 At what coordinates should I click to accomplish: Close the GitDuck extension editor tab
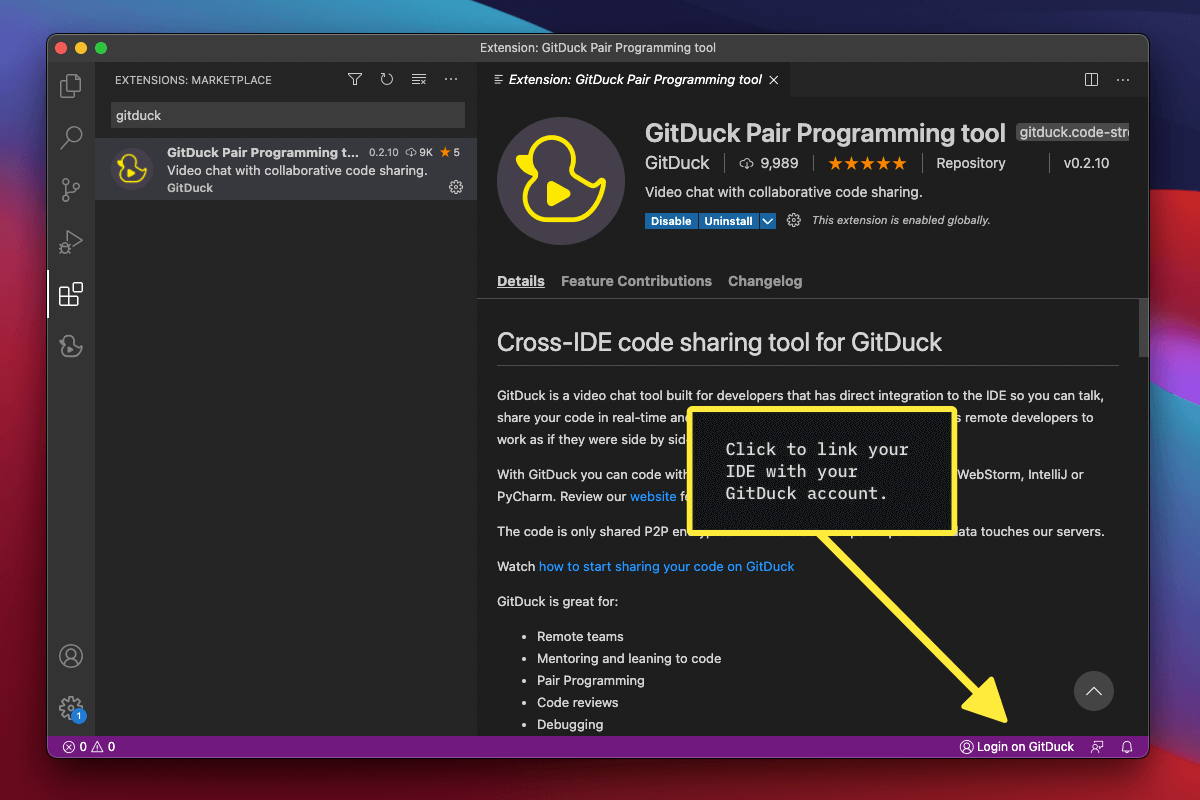click(775, 80)
